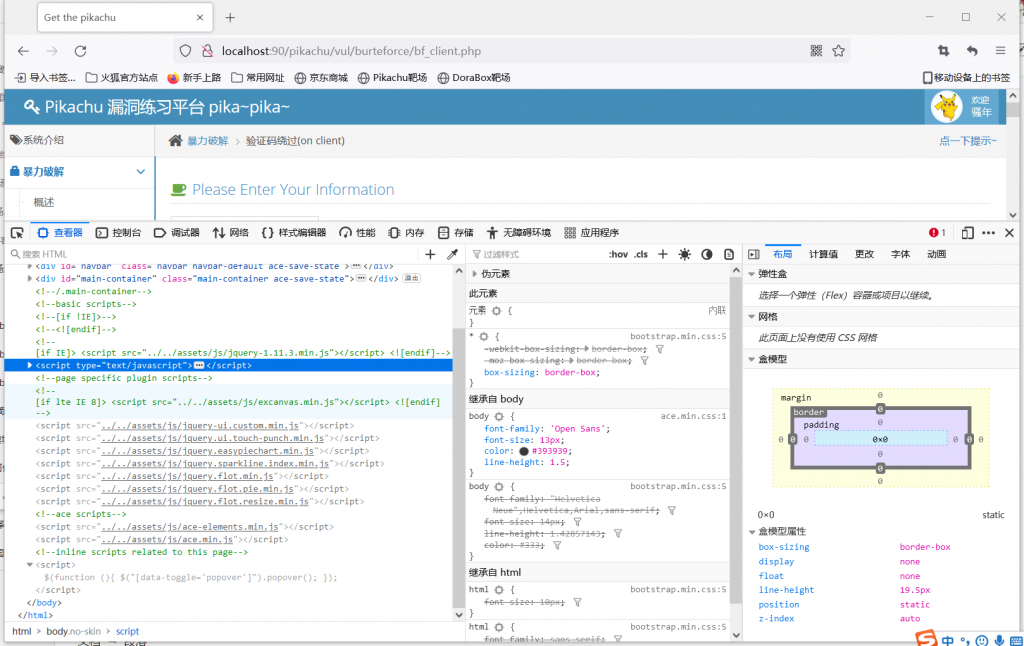Image resolution: width=1024 pixels, height=646 pixels.
Task: Click the QR code icon in address bar
Action: (x=816, y=51)
